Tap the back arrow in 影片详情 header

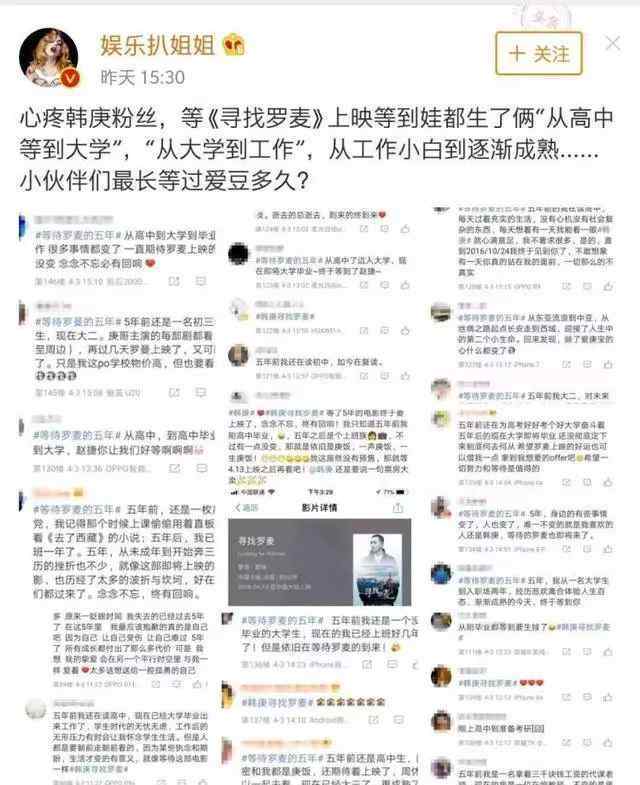point(237,508)
